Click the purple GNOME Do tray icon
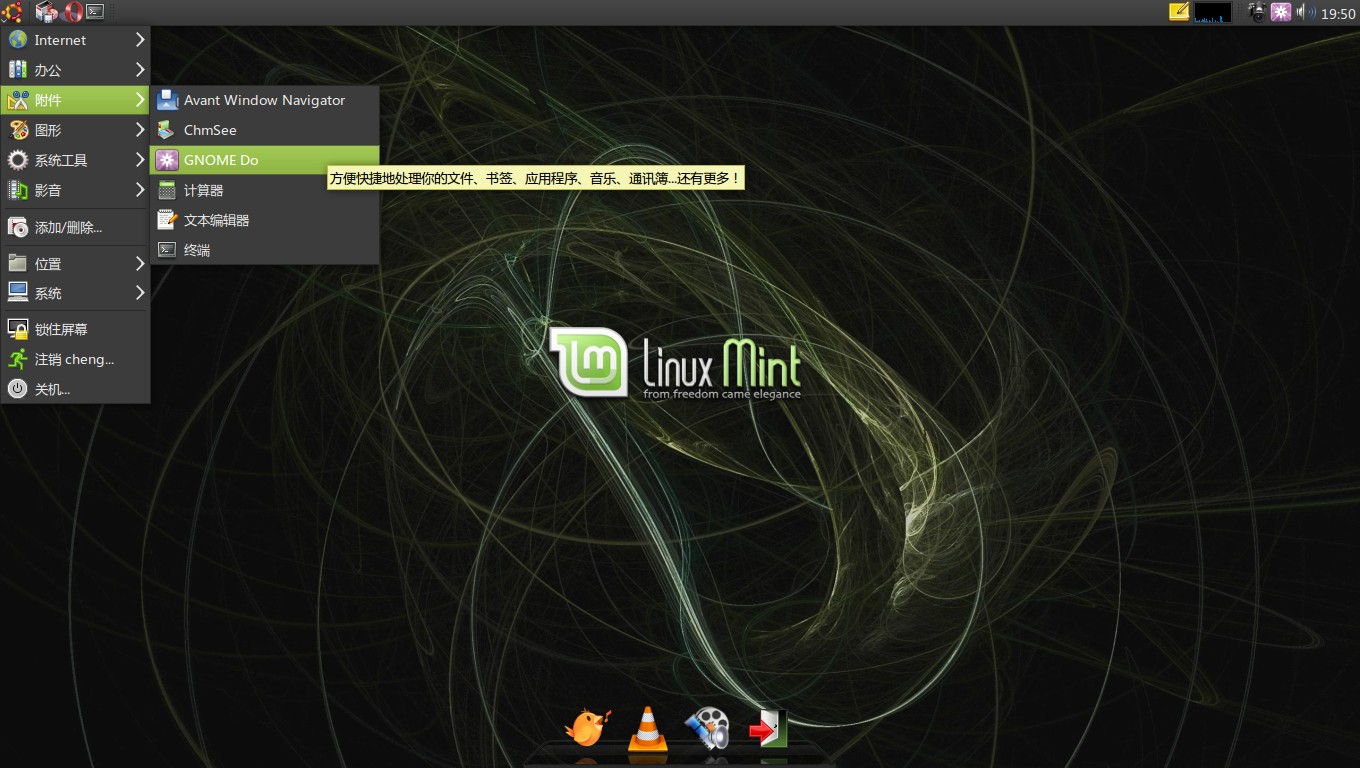 (x=1281, y=12)
